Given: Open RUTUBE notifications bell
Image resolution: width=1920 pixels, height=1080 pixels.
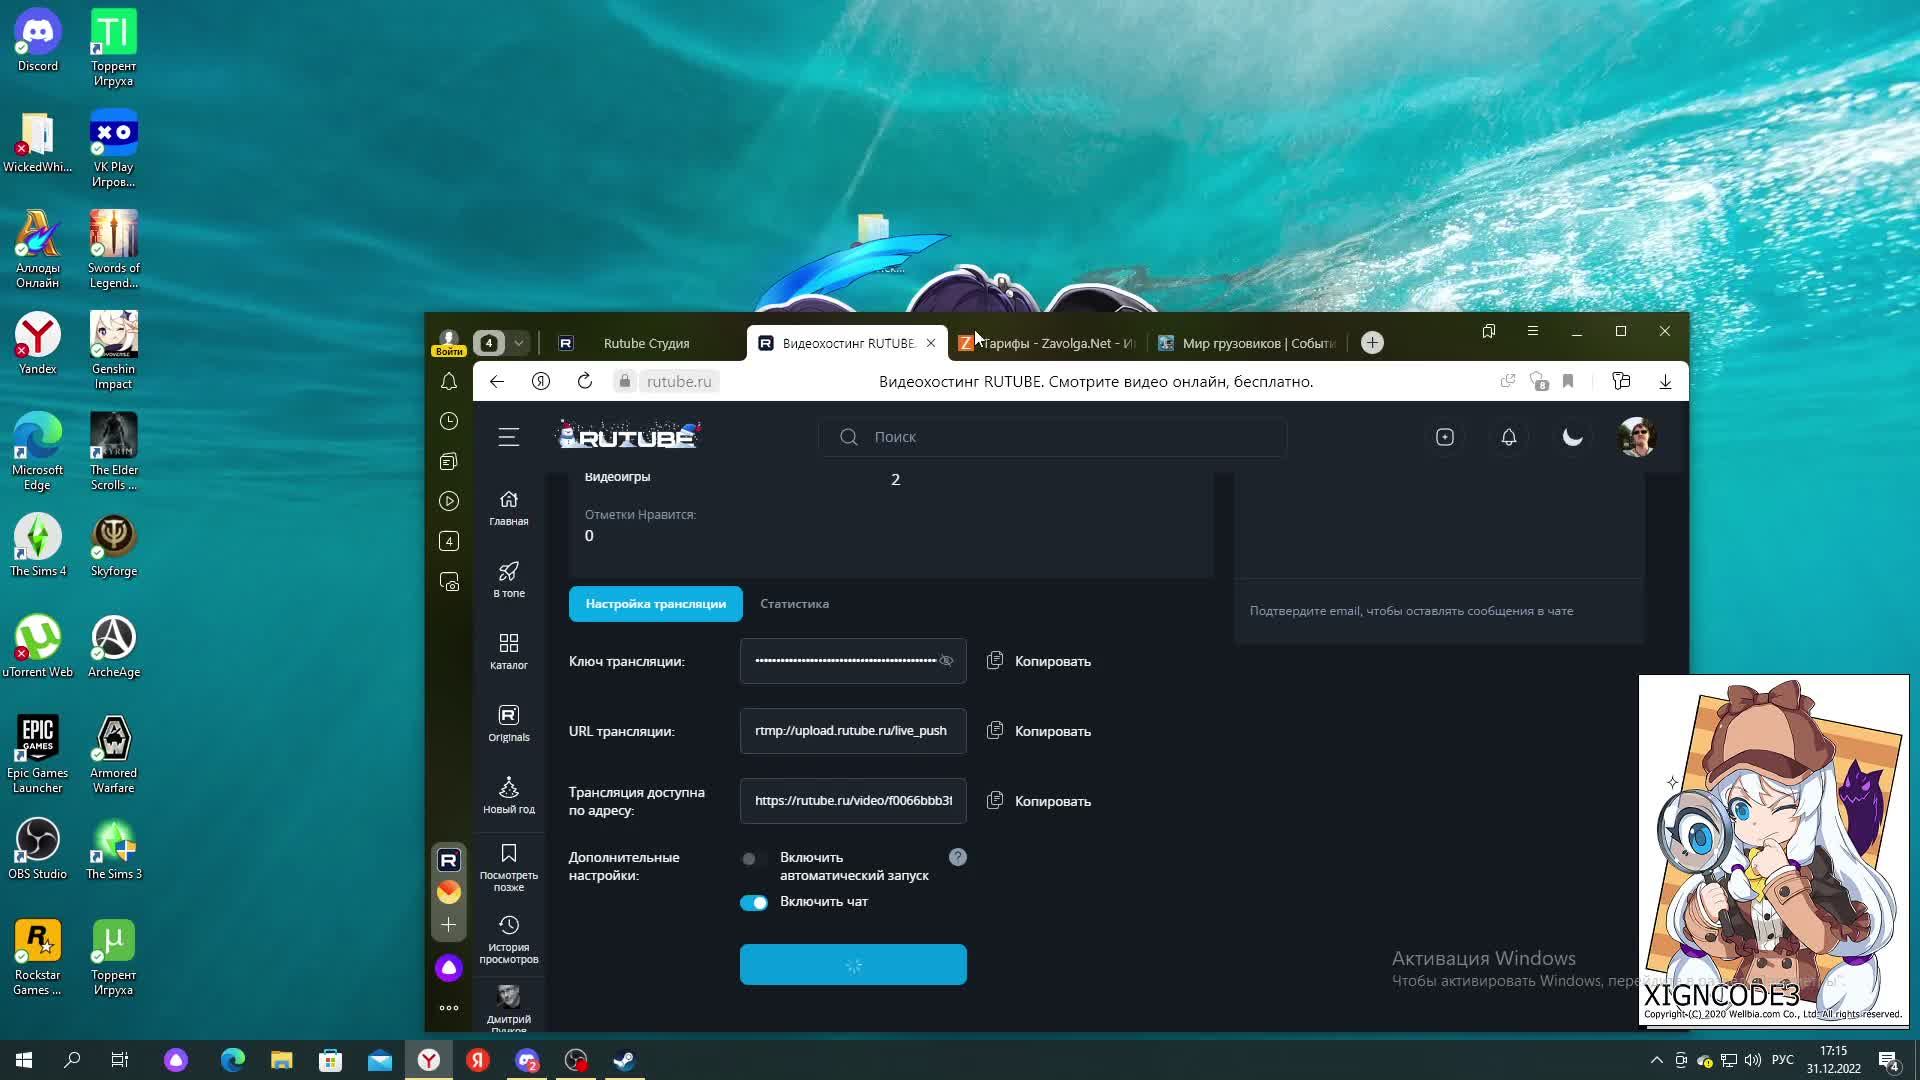Looking at the screenshot, I should (1508, 437).
